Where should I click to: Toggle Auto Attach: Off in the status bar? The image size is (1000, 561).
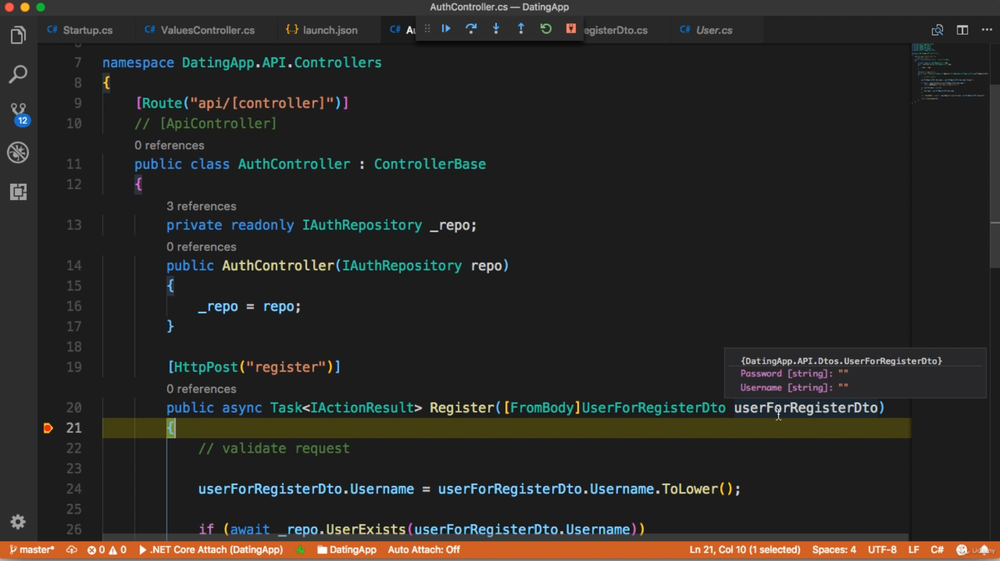point(423,550)
